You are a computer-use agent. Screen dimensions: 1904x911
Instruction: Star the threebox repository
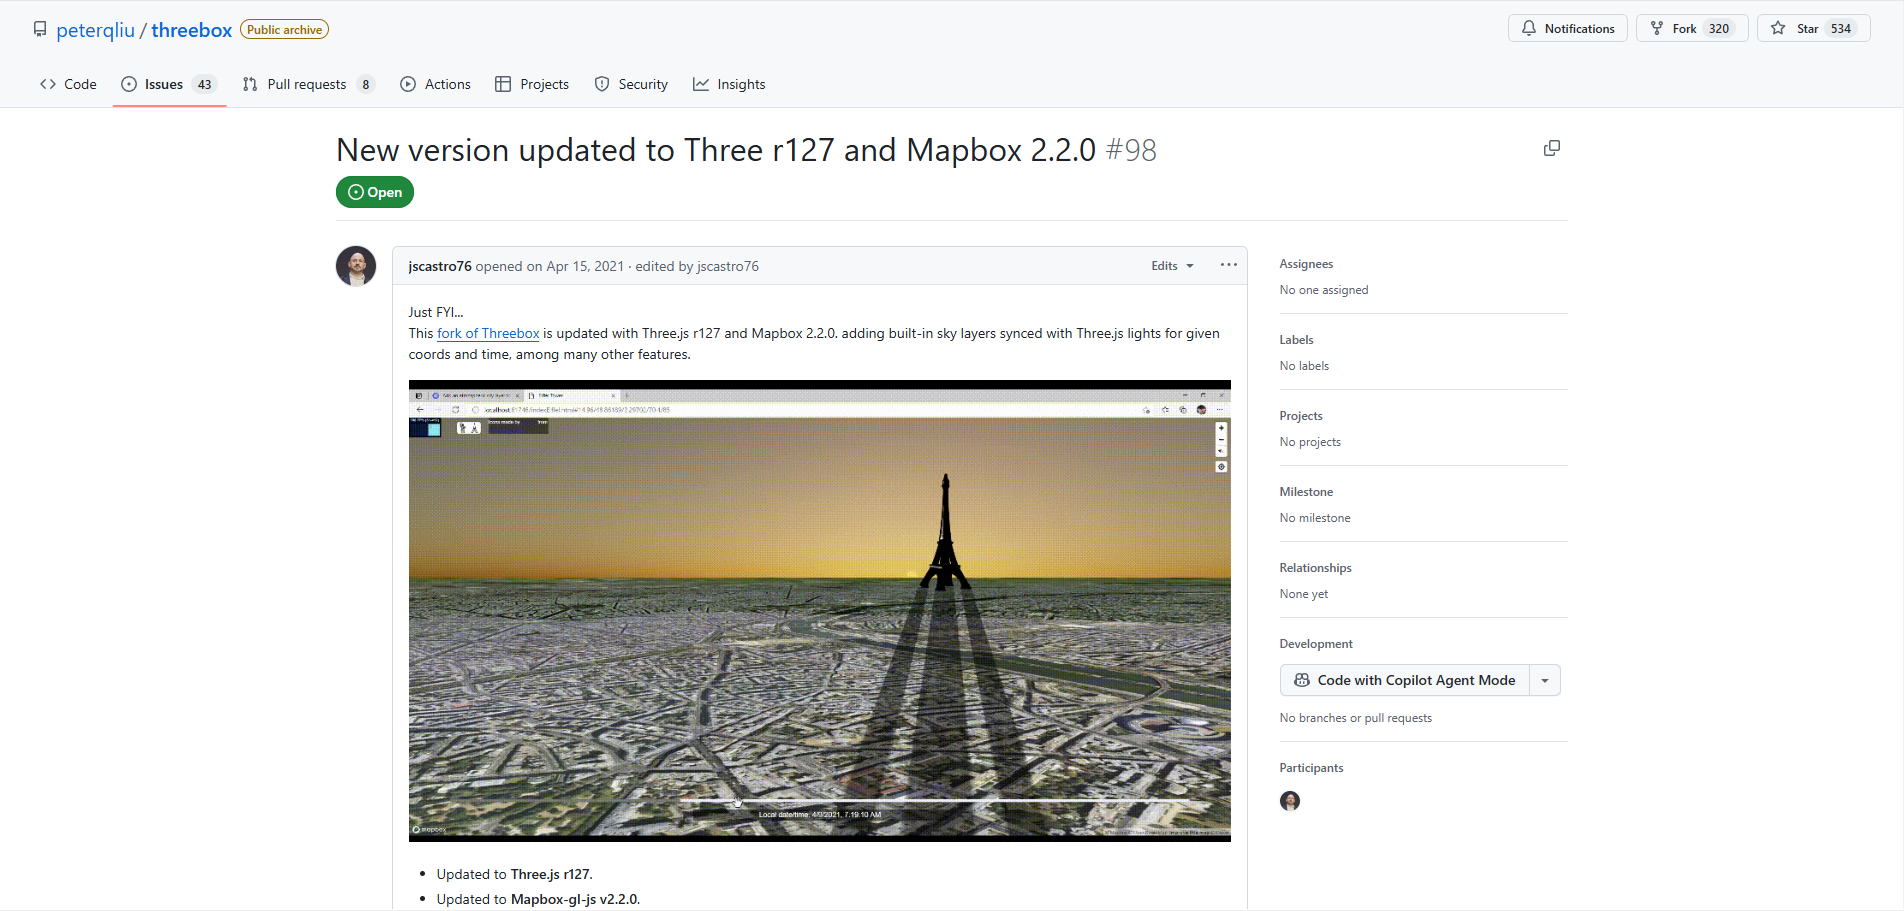pos(1813,29)
